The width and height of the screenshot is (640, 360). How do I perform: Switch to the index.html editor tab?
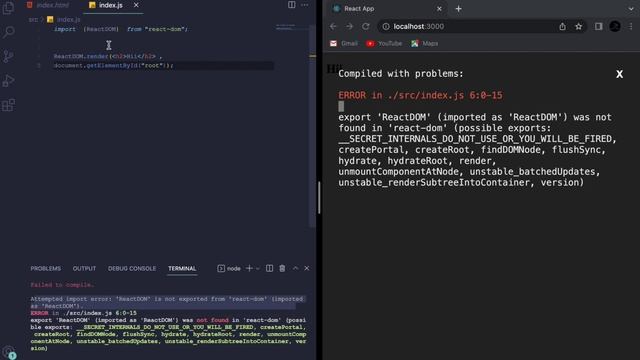tap(48, 5)
